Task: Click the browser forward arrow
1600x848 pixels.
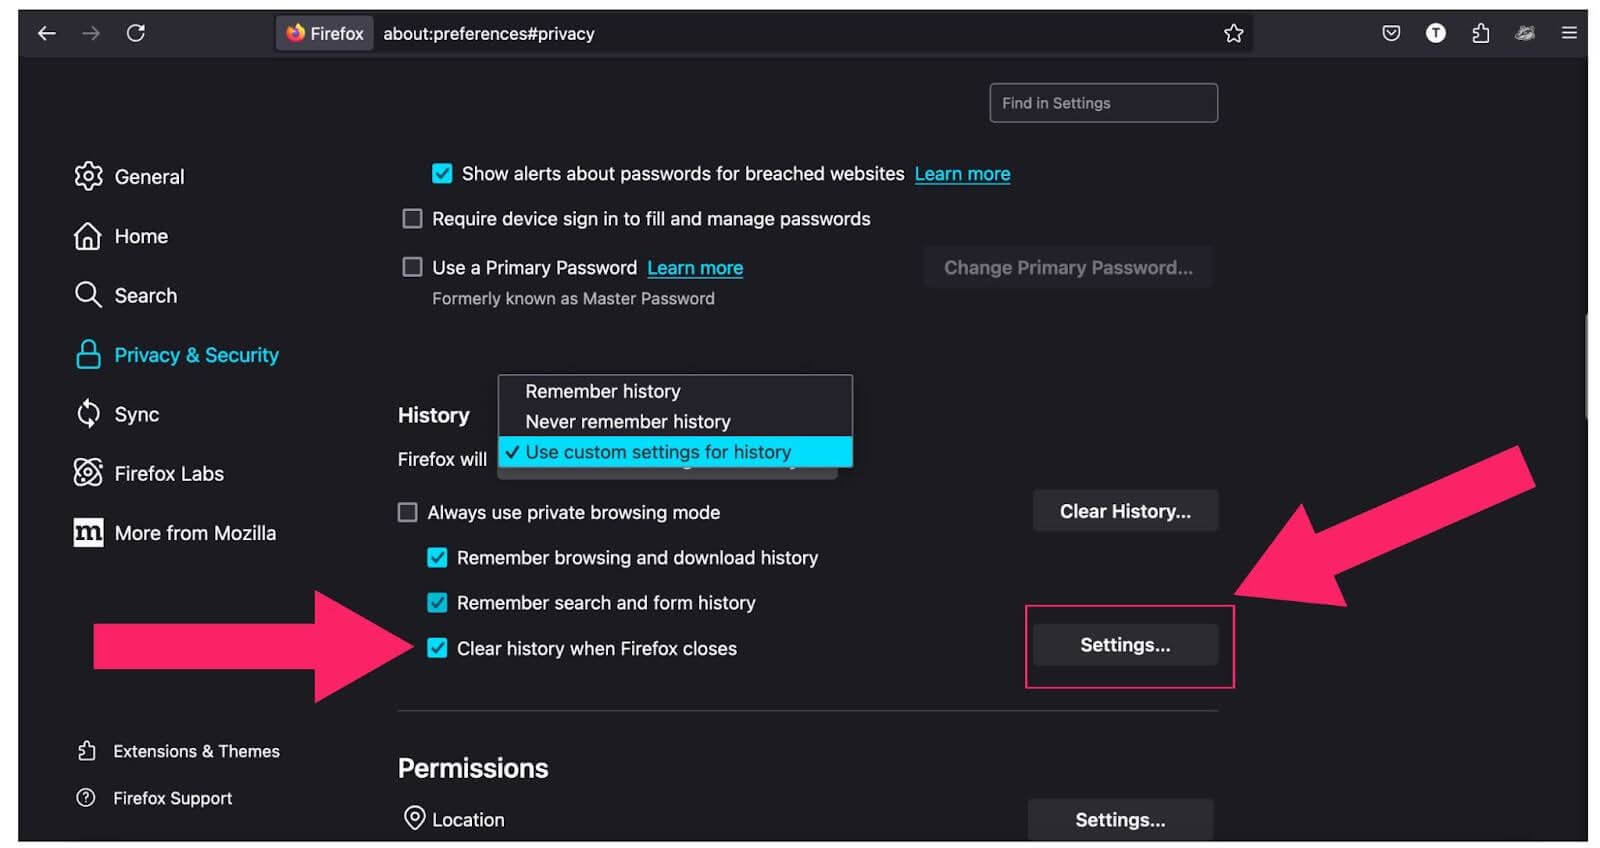Action: (x=91, y=33)
